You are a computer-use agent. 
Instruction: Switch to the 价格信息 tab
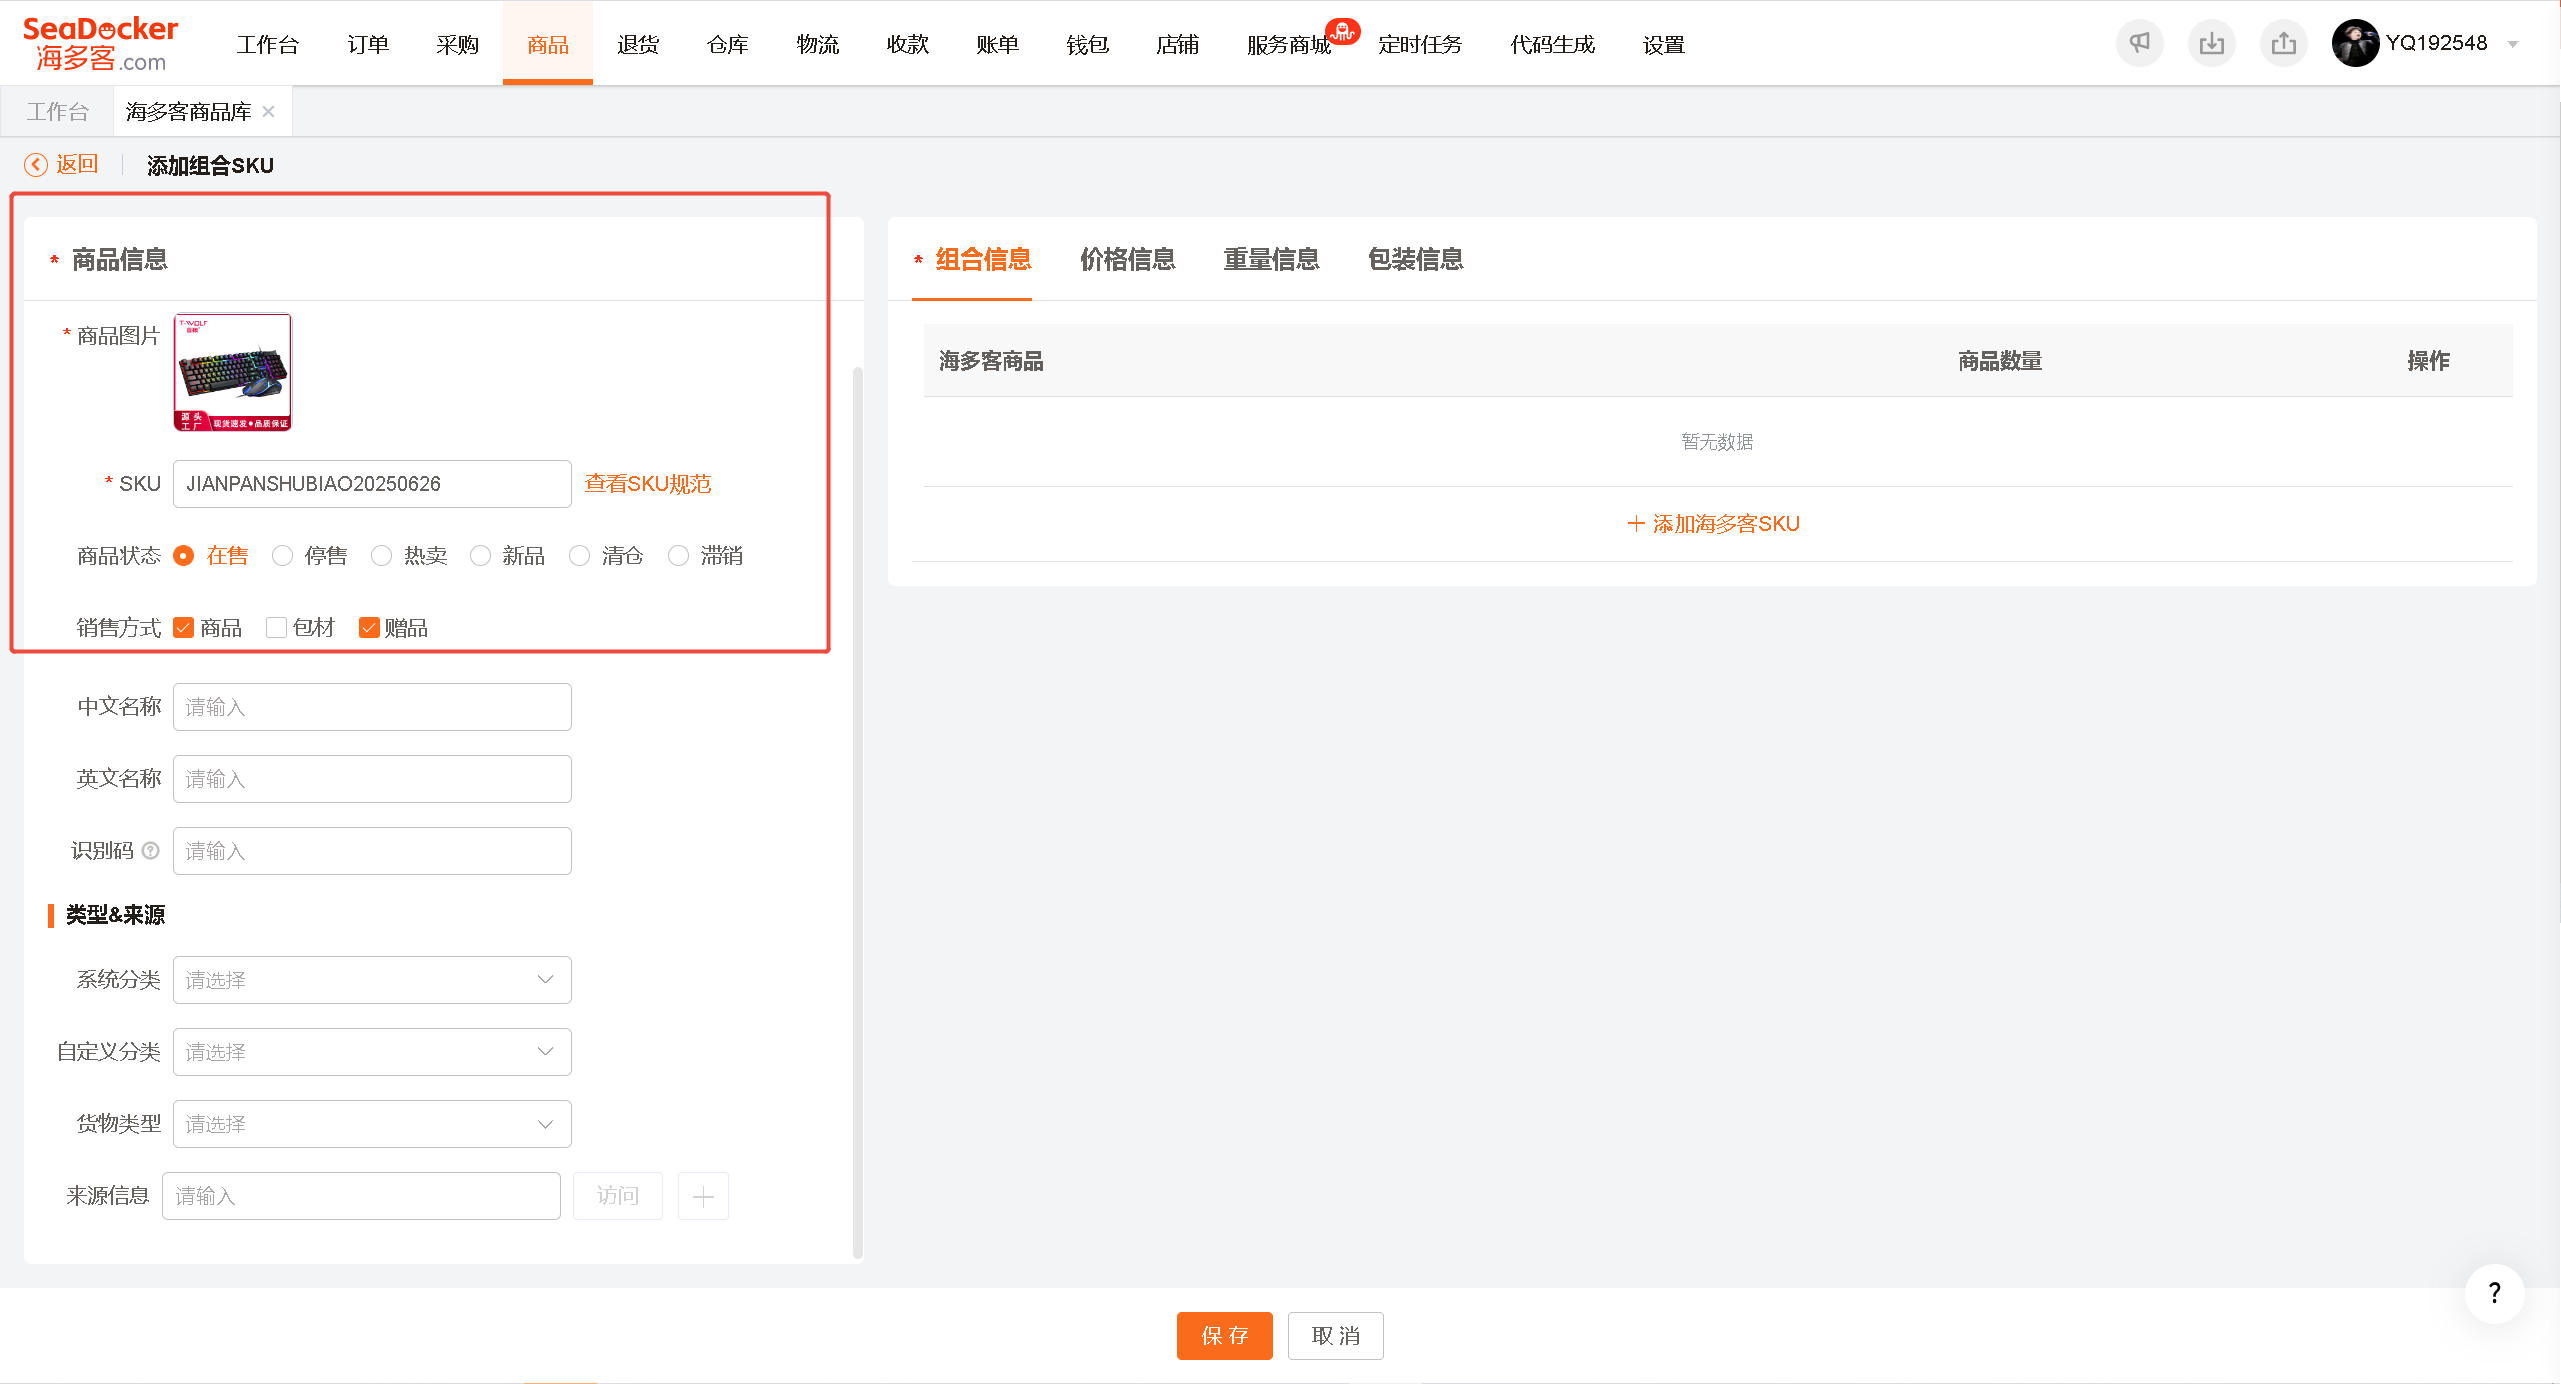pos(1128,260)
